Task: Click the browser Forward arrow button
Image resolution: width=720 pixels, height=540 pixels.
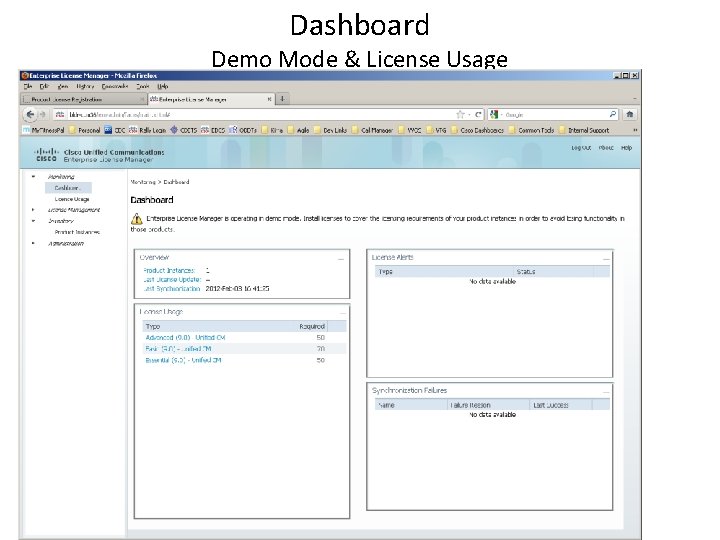Action: [x=43, y=114]
